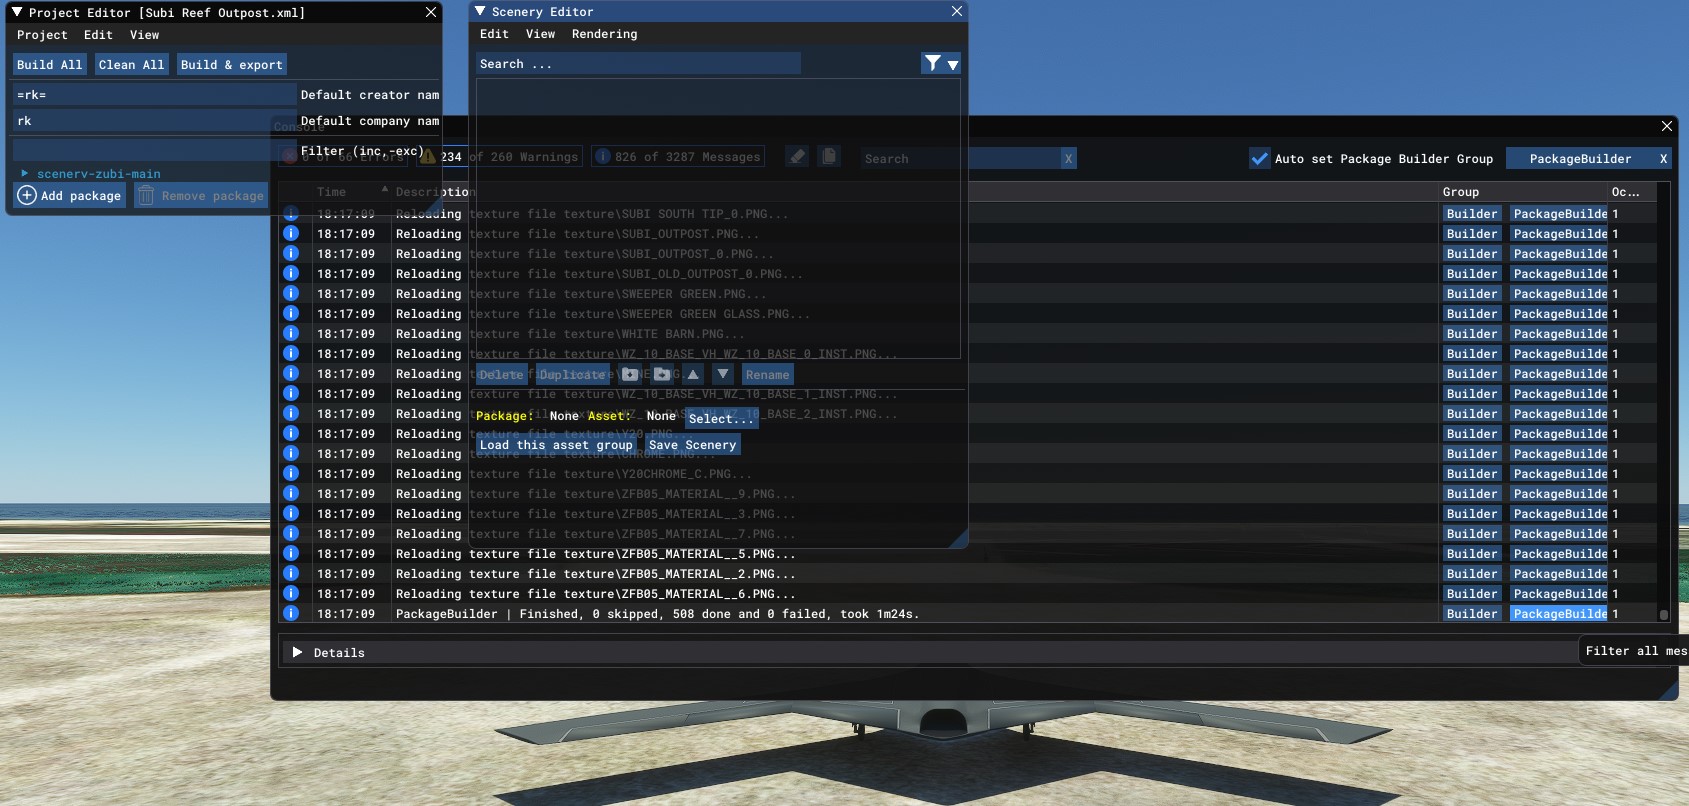Click the move down arrow in Scenery Editor
The width and height of the screenshot is (1689, 806).
click(723, 374)
